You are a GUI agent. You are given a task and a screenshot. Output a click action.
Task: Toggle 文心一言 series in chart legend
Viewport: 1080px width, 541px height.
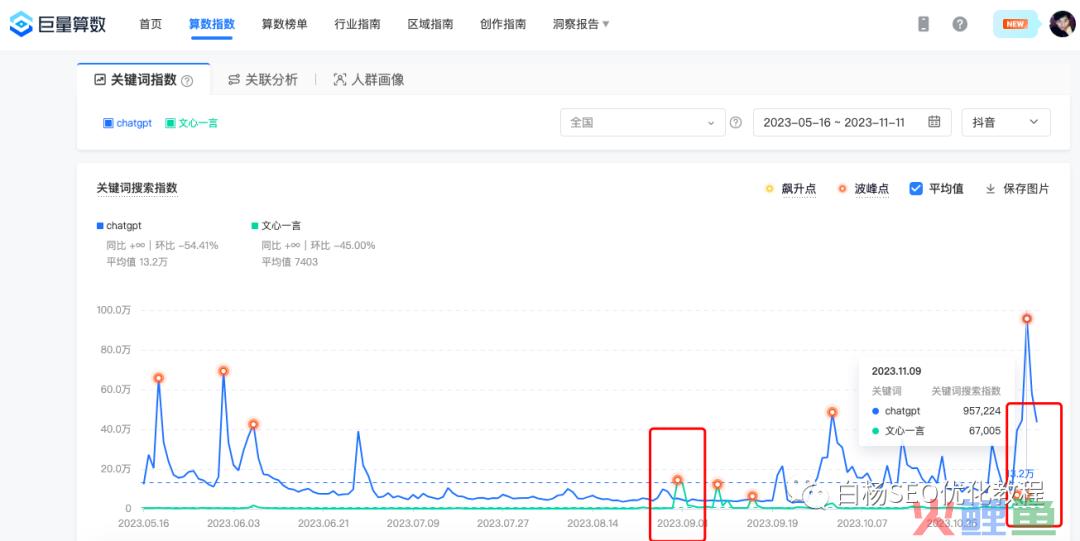pos(276,225)
